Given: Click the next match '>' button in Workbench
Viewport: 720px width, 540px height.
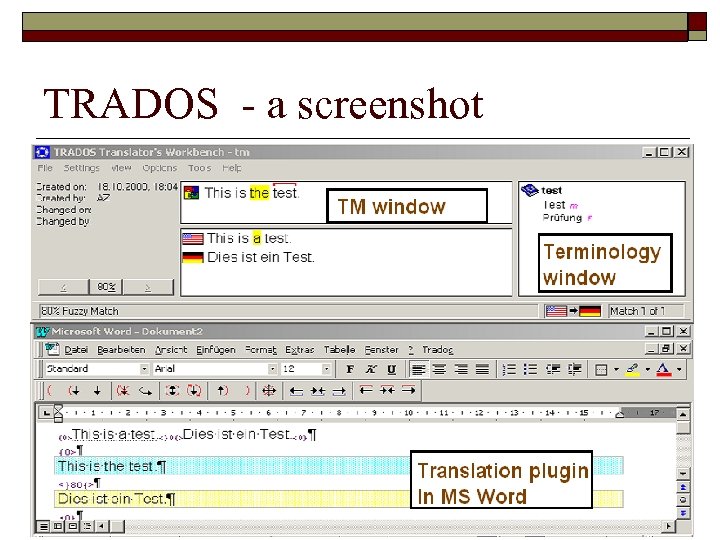Looking at the screenshot, I should pyautogui.click(x=148, y=287).
